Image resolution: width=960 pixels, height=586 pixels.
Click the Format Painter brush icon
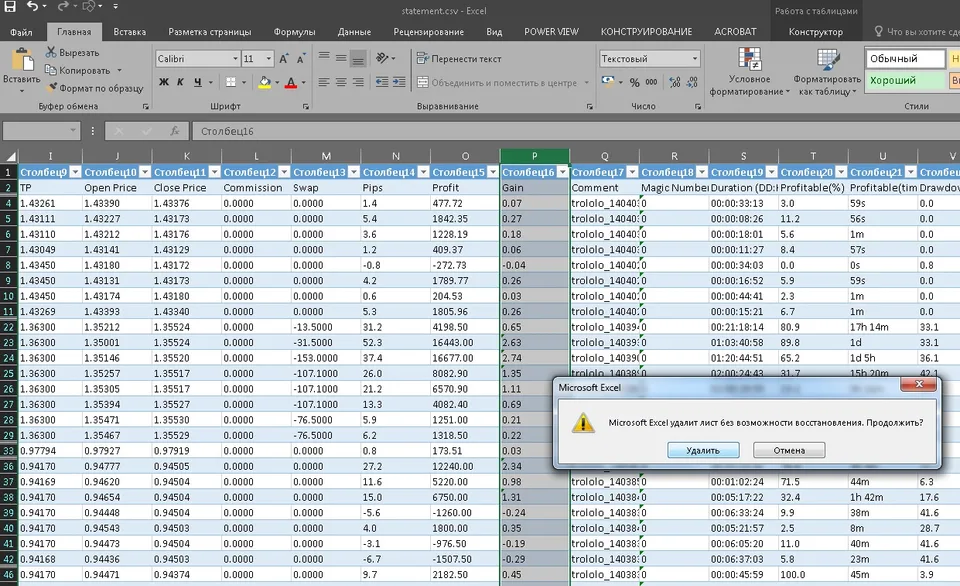coord(52,88)
